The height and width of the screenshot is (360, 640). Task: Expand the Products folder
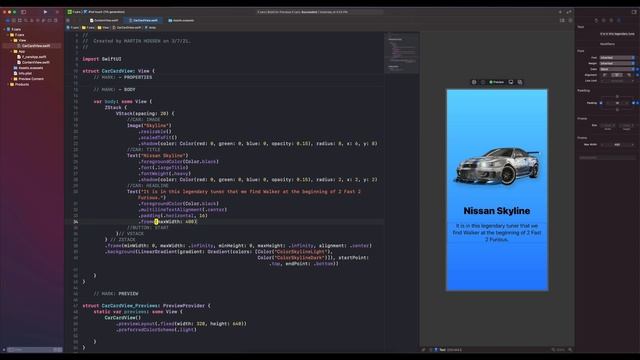tap(8, 84)
